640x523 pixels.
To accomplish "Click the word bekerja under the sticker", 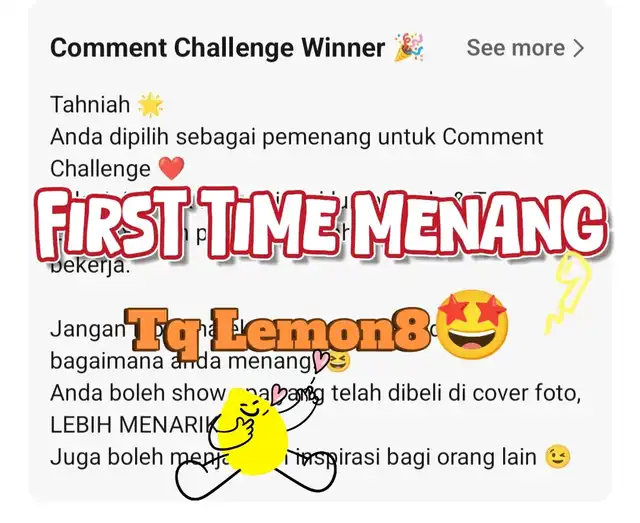I will coord(90,265).
